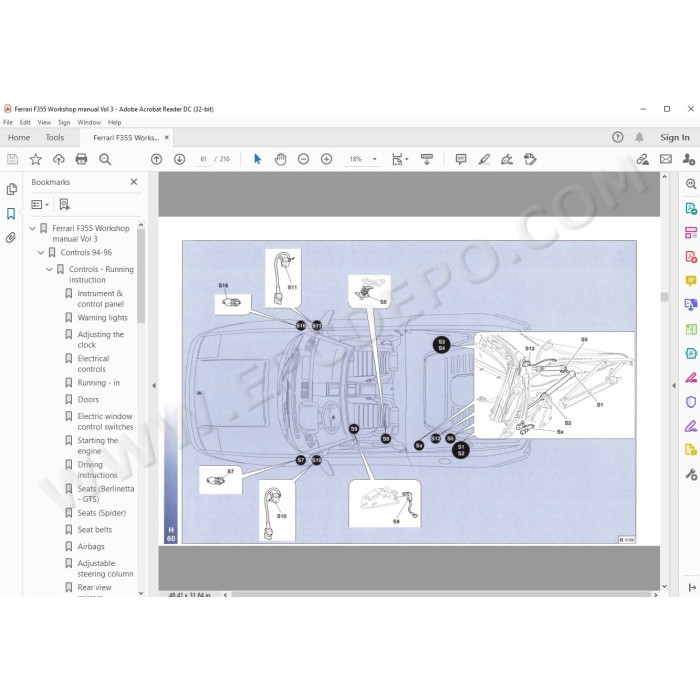Open the Sign menu
Image resolution: width=700 pixels, height=700 pixels.
click(64, 122)
